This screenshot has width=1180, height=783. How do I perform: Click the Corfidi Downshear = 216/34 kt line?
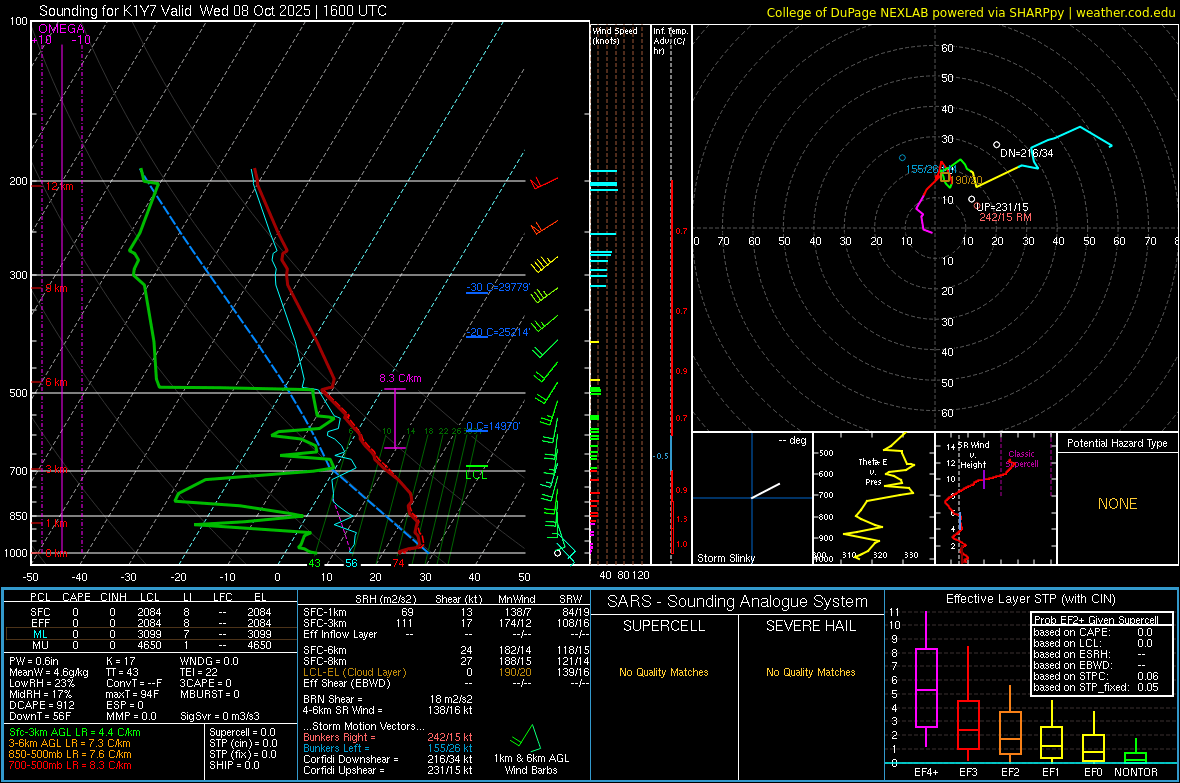tap(388, 759)
